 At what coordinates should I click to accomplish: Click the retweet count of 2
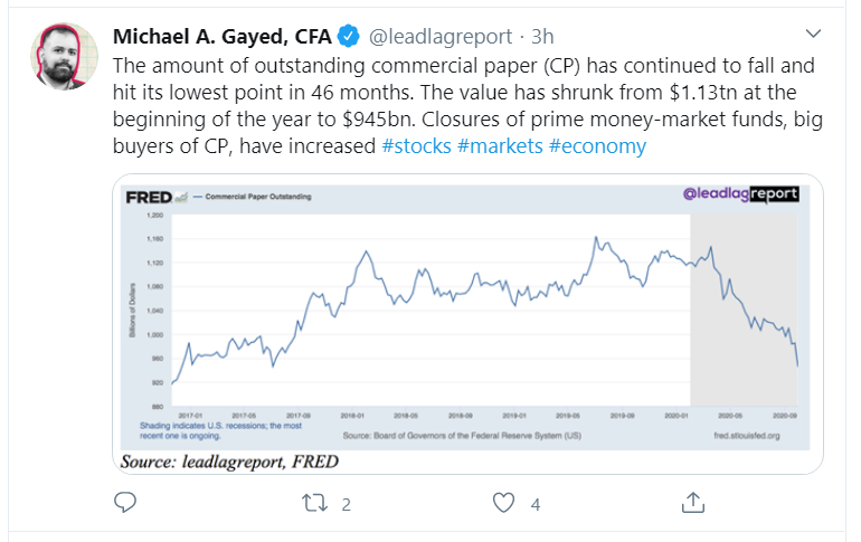[x=346, y=504]
